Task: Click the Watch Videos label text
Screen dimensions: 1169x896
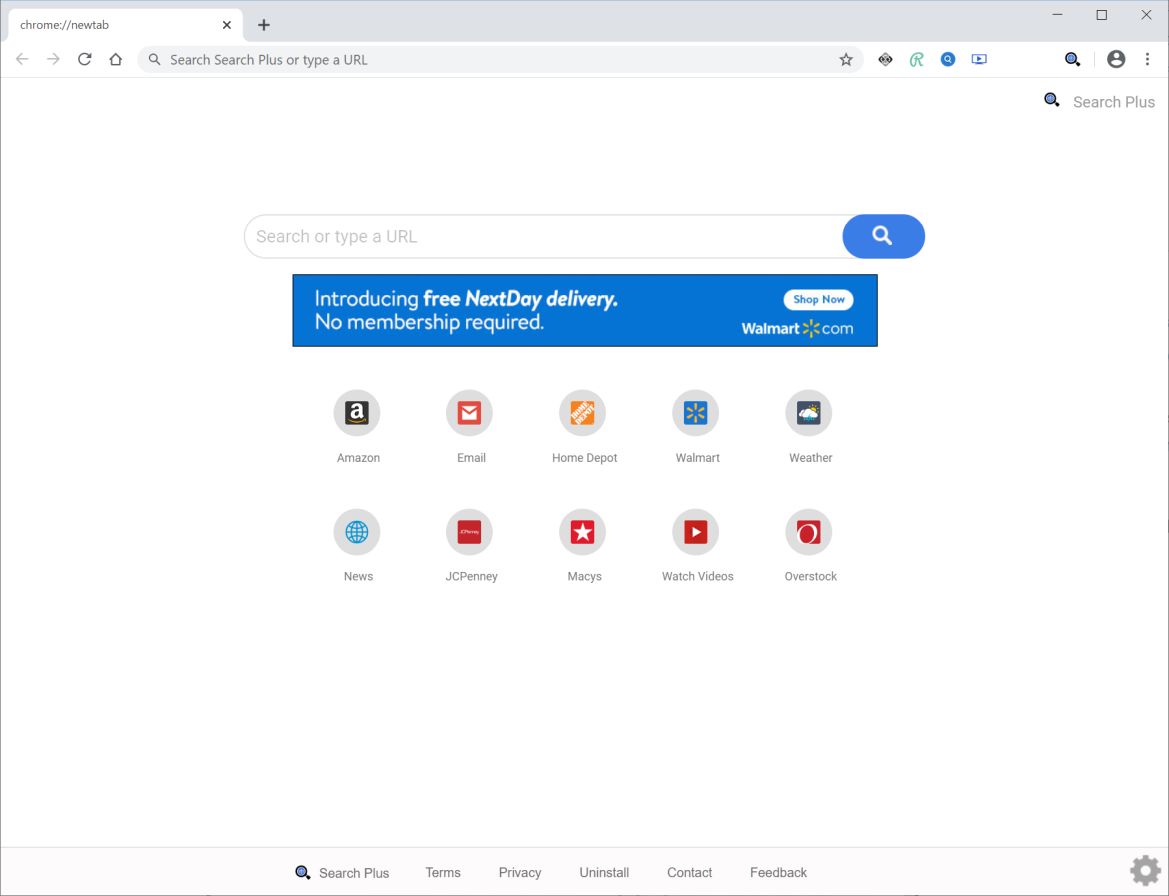Action: (x=698, y=576)
